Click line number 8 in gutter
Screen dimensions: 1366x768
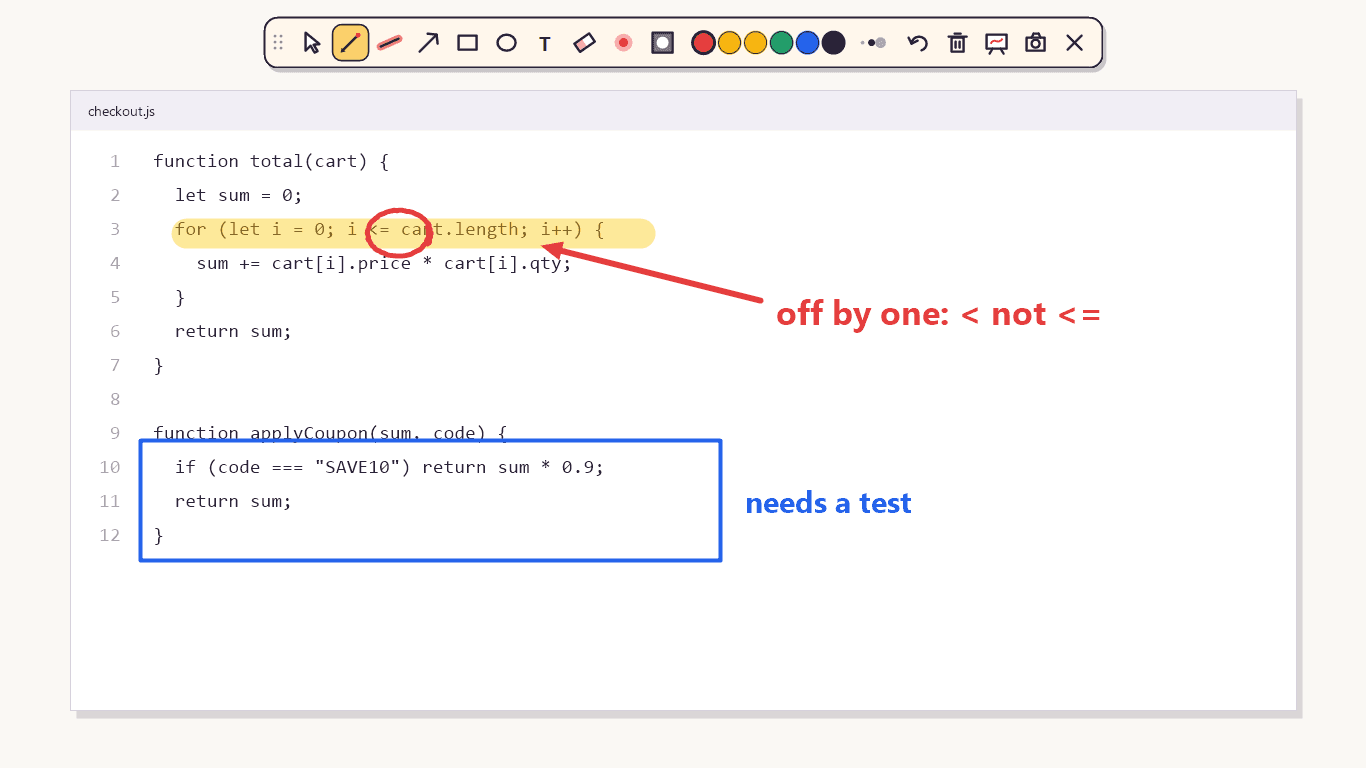coord(115,399)
